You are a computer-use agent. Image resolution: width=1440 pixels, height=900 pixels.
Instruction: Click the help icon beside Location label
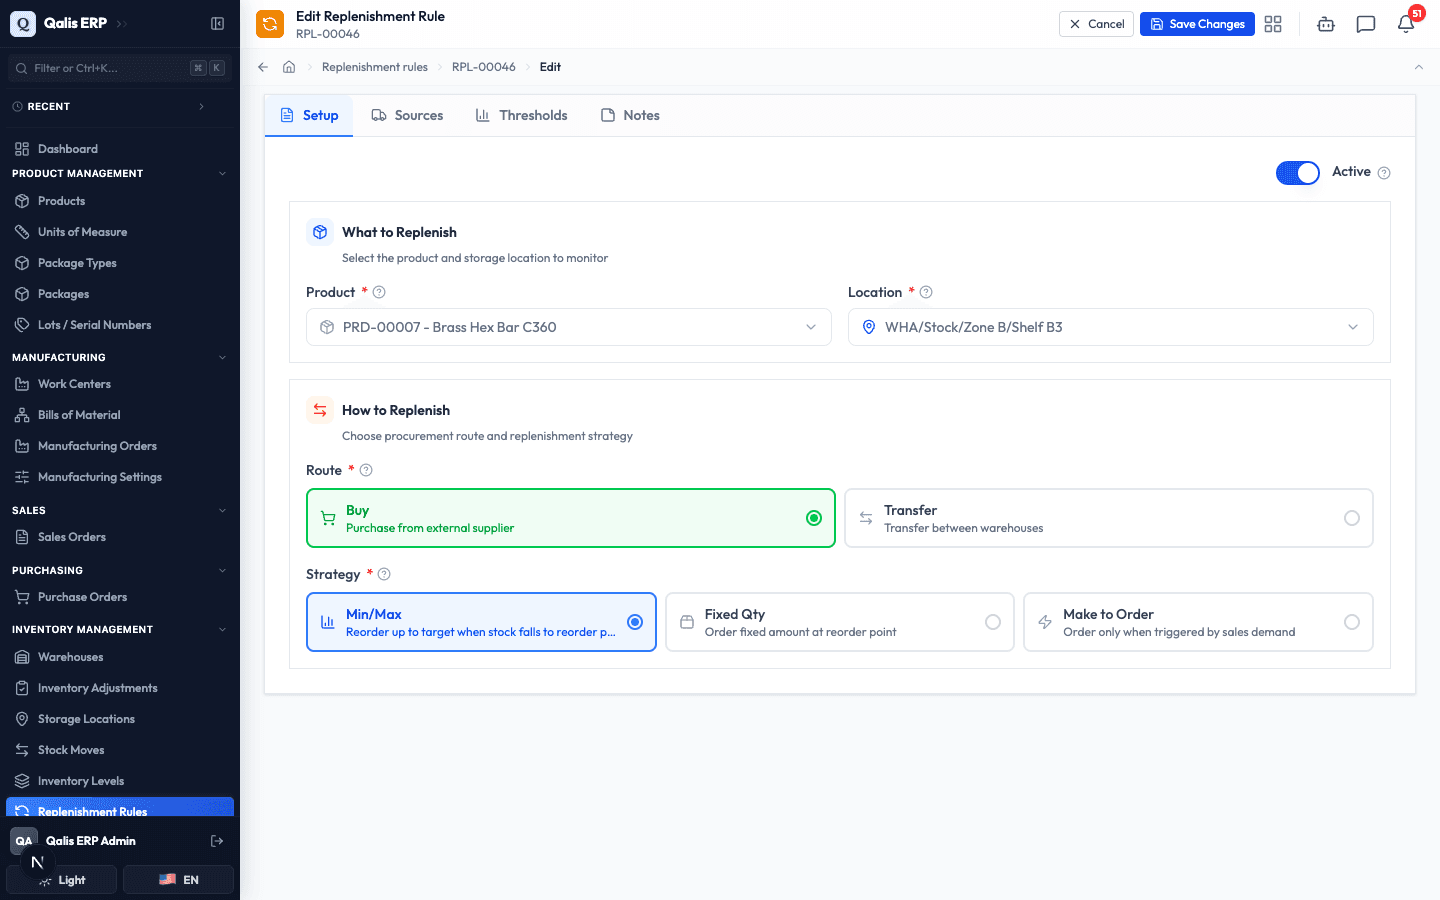point(926,292)
